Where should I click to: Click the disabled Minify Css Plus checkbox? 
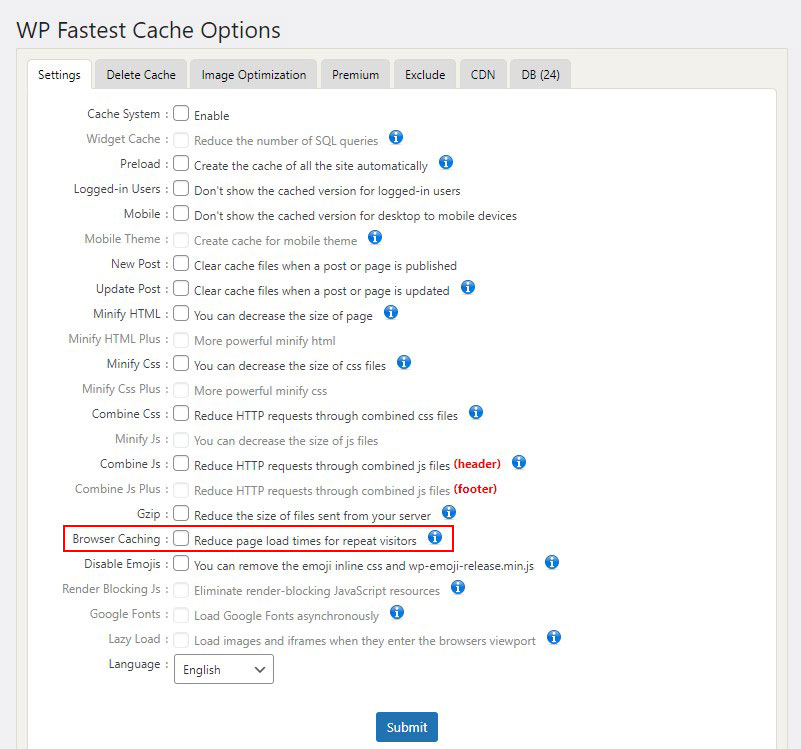coord(181,390)
